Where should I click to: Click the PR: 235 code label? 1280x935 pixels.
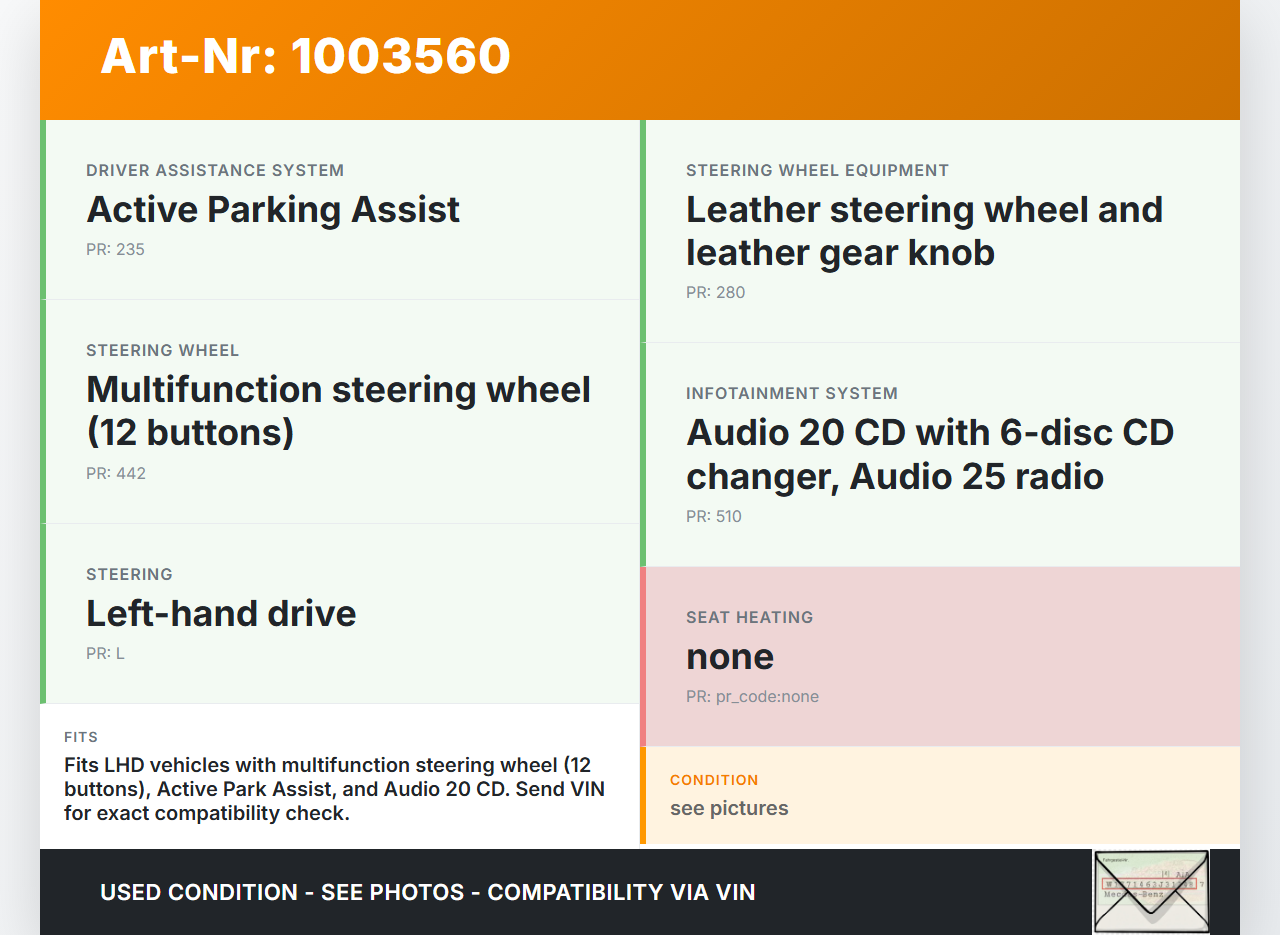[x=115, y=250]
